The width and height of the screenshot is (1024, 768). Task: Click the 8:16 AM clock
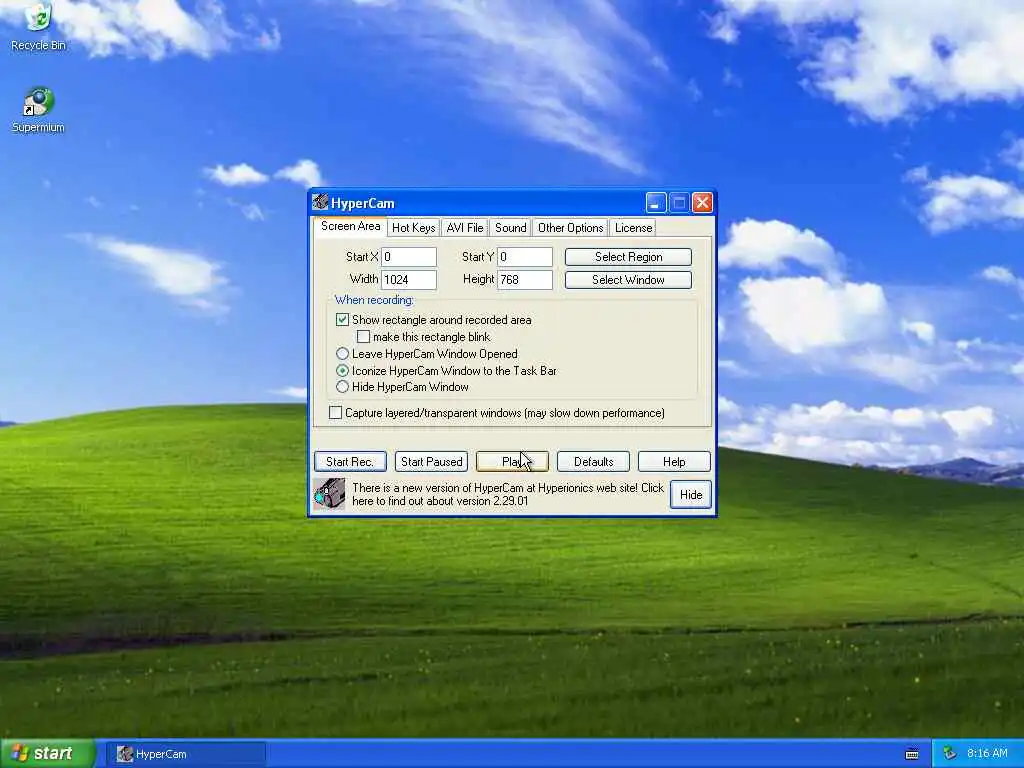[x=987, y=754]
